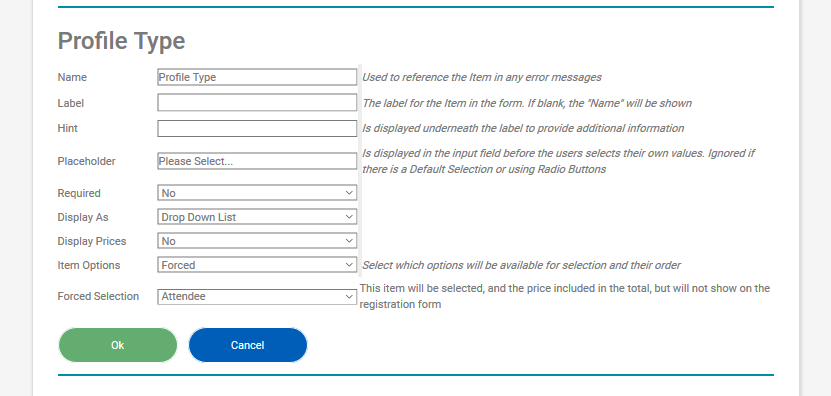Click into the empty Hint text box
Viewport: 831px width, 396px height.
(x=257, y=128)
